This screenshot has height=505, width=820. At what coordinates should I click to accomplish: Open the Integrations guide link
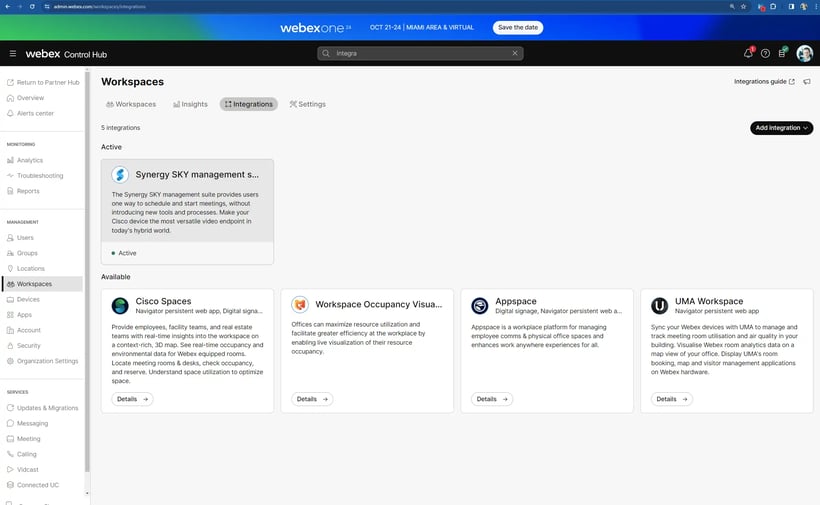click(x=764, y=82)
